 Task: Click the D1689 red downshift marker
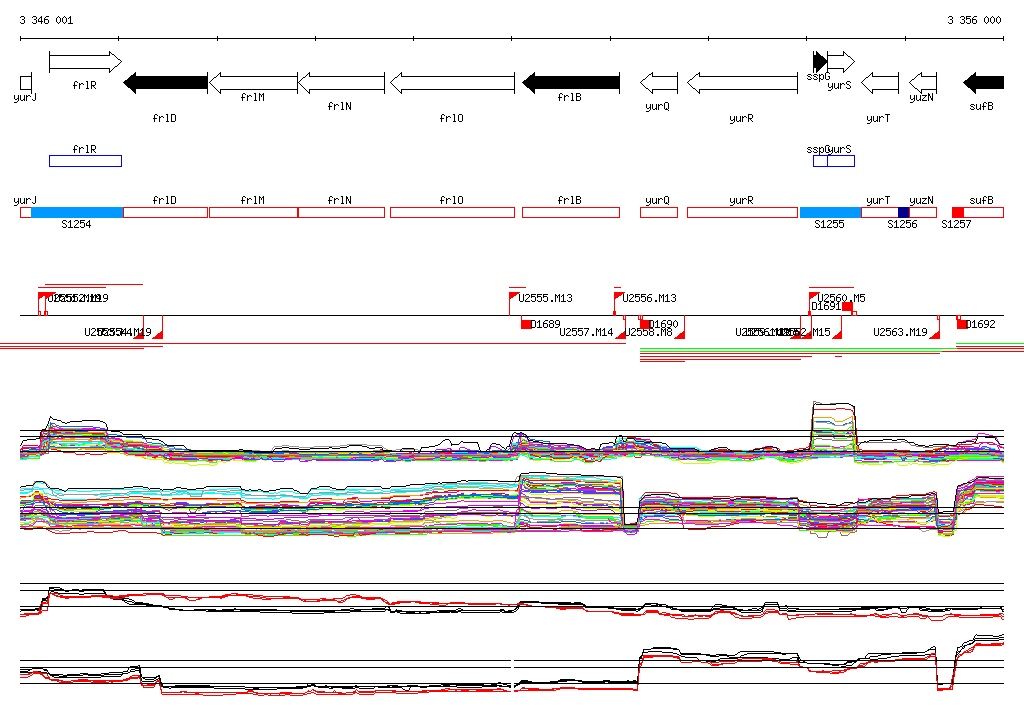(x=526, y=324)
